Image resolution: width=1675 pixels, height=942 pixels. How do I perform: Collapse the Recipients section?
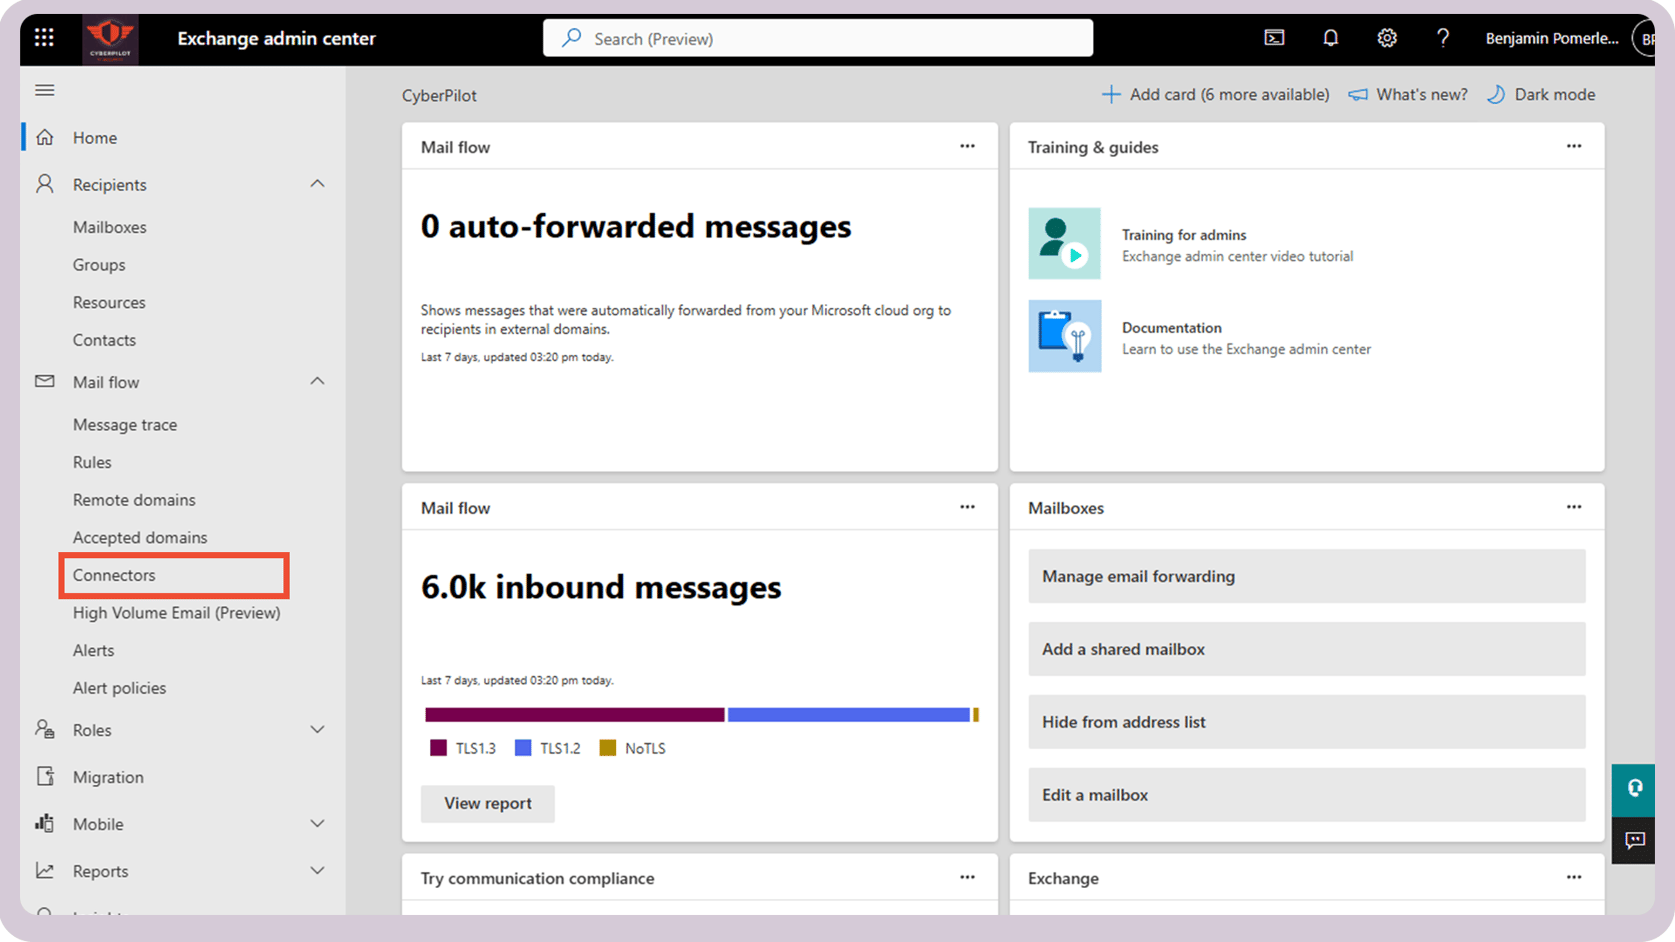(x=317, y=184)
